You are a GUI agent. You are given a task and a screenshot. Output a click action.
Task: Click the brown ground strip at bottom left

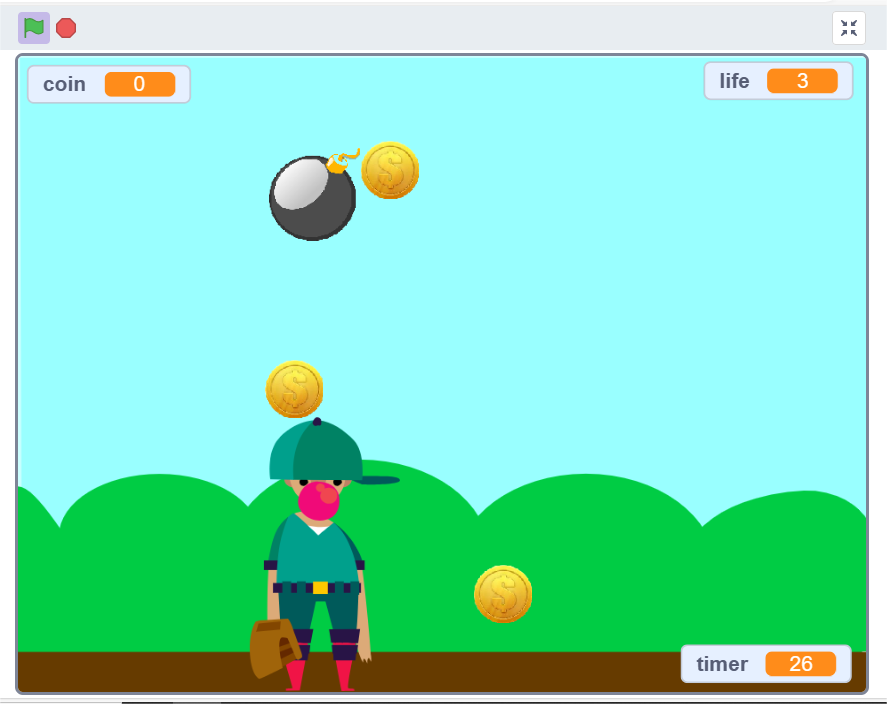120,671
